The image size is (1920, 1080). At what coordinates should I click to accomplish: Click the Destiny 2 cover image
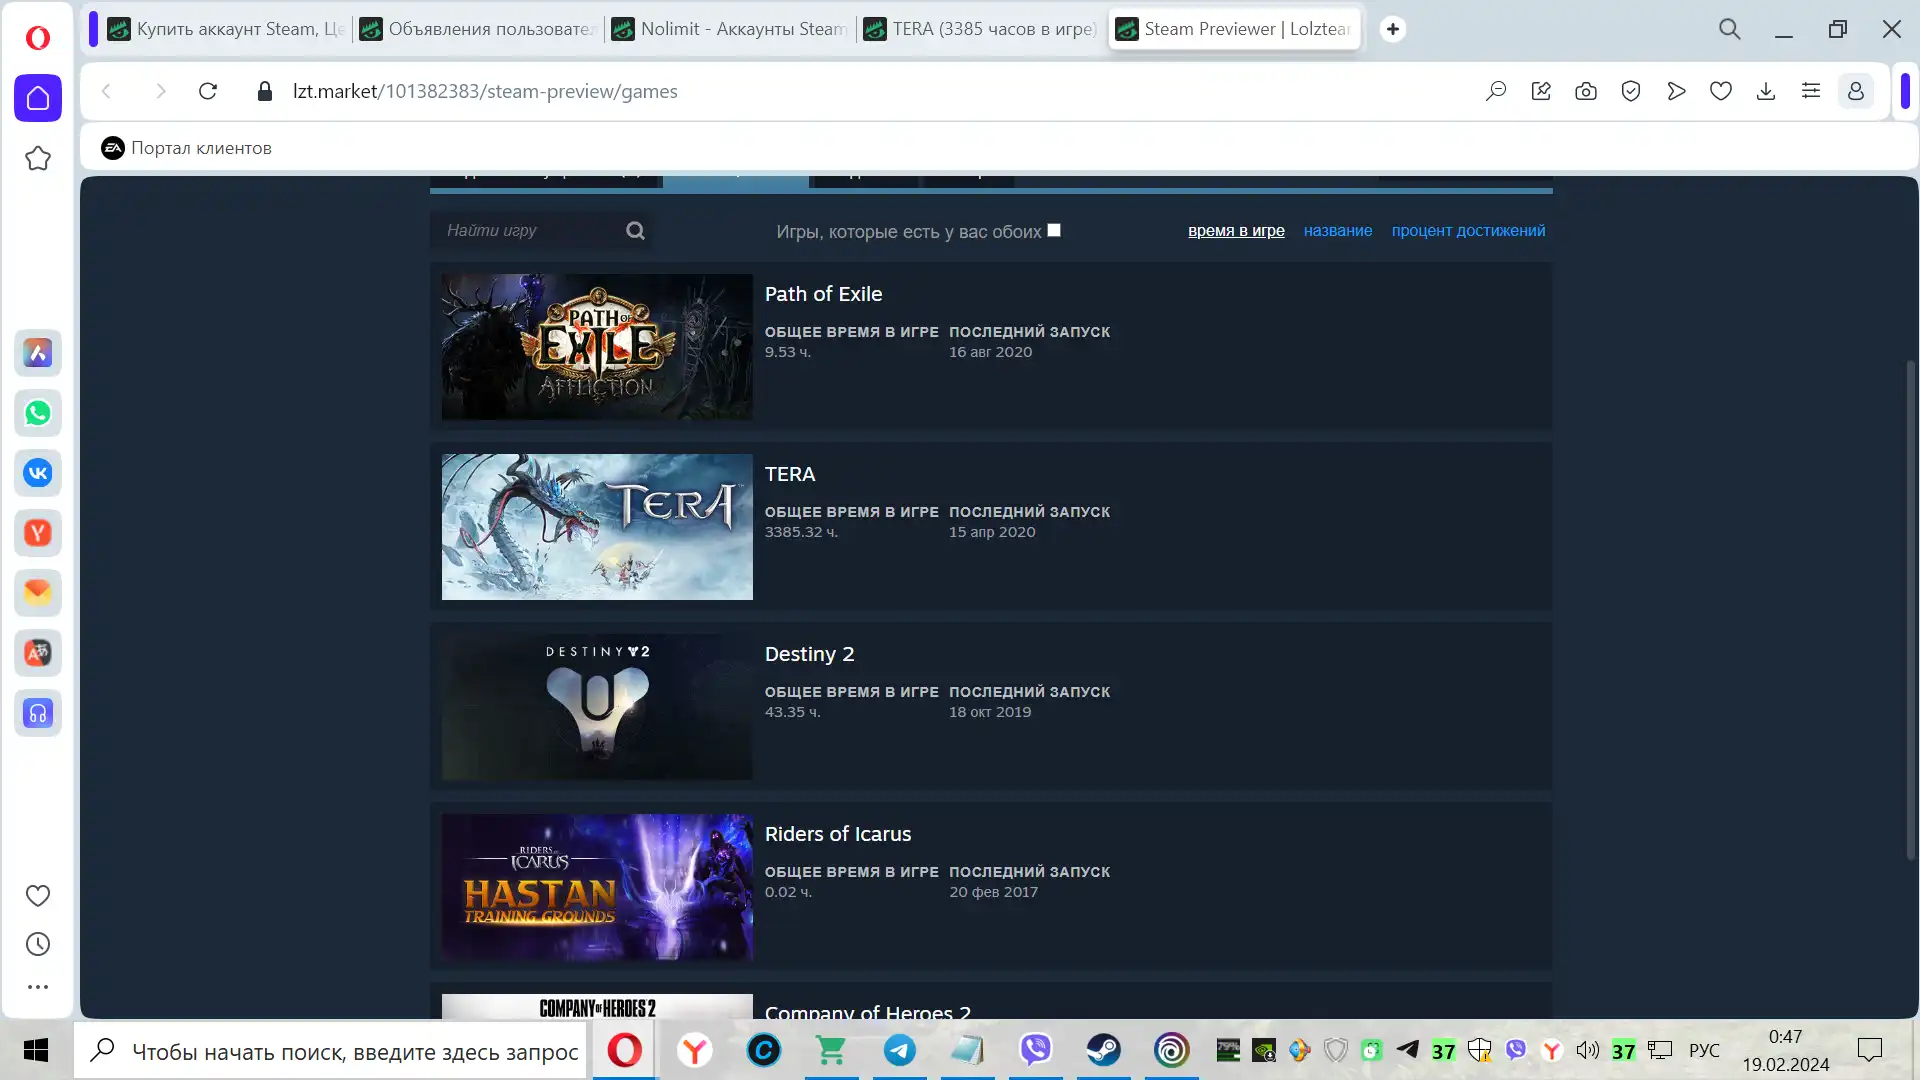pos(597,707)
